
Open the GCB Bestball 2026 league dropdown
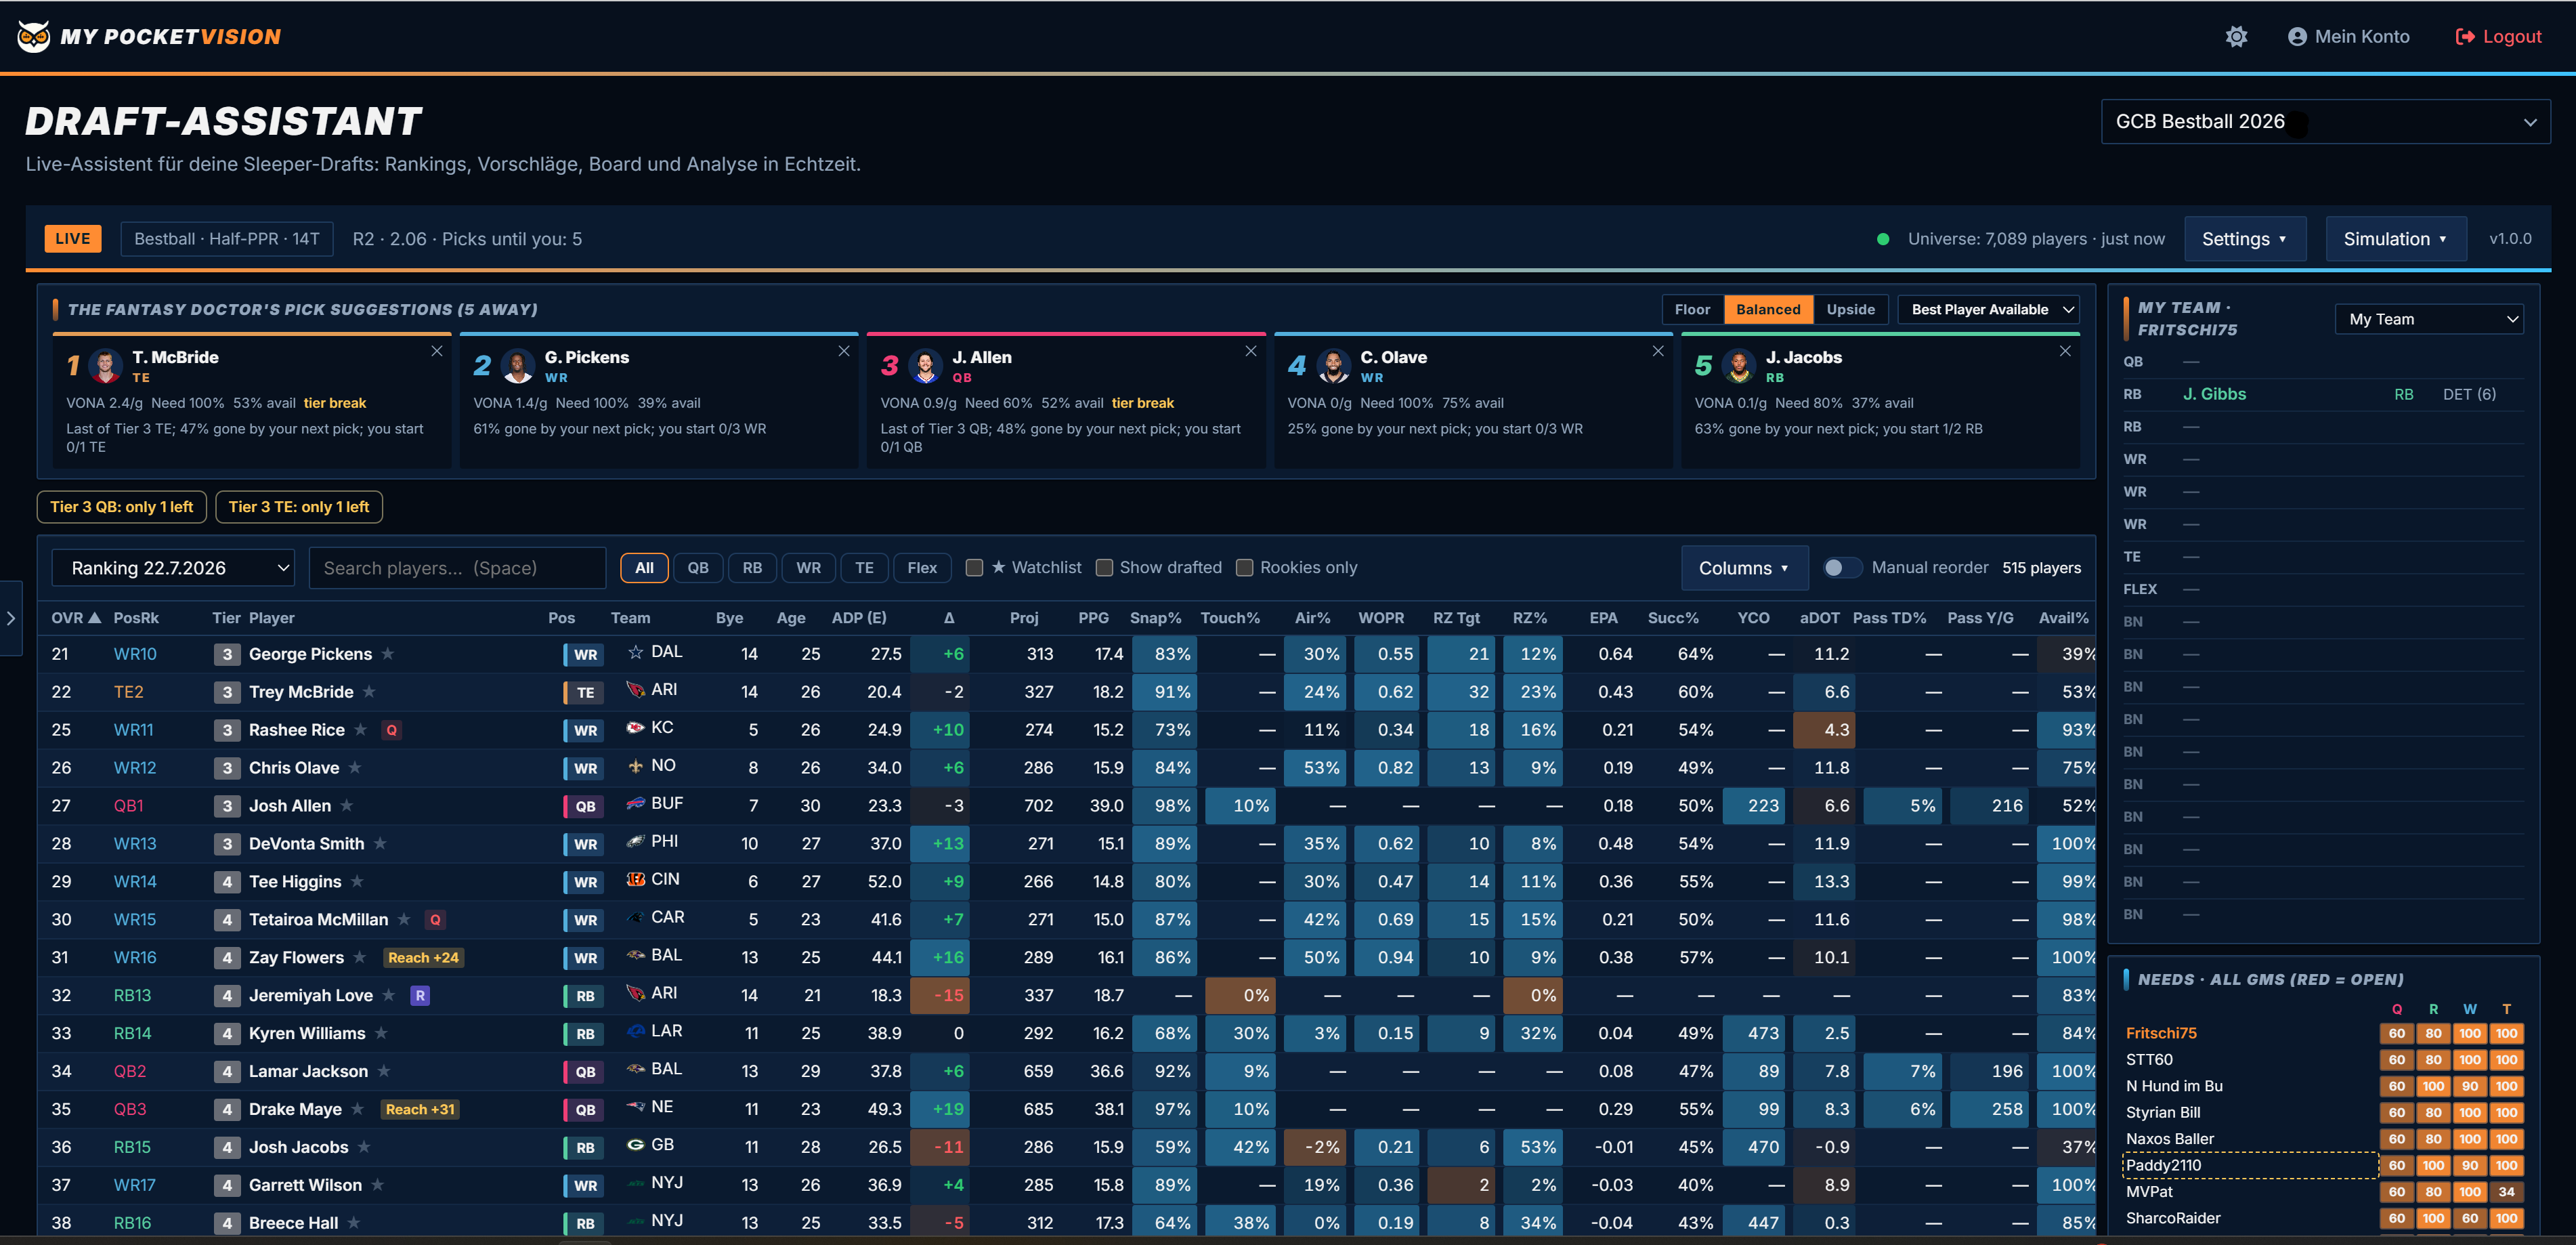2325,121
